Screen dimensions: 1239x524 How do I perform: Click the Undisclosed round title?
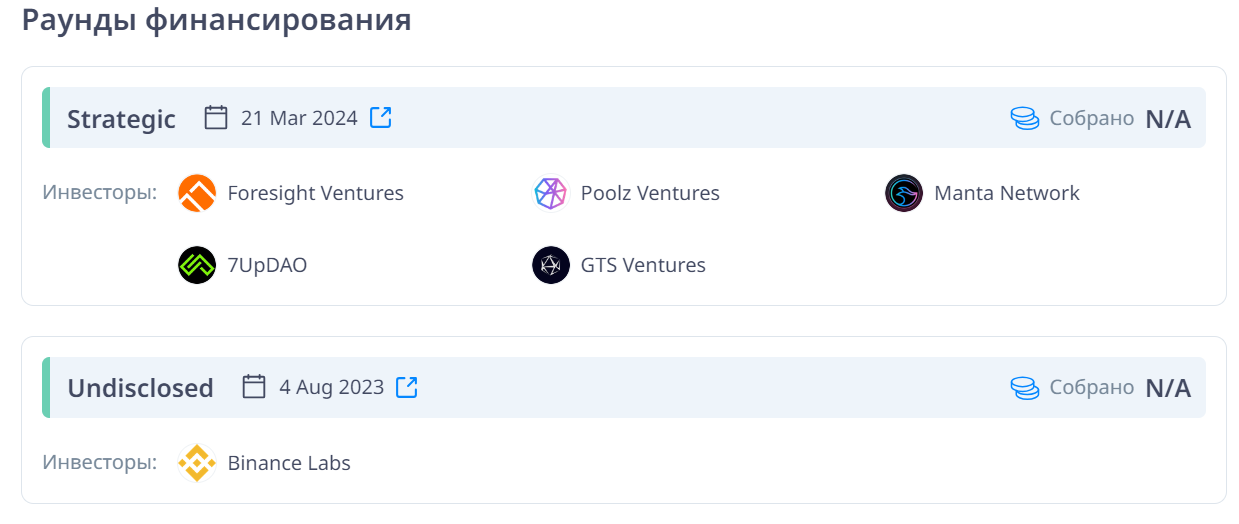click(140, 388)
